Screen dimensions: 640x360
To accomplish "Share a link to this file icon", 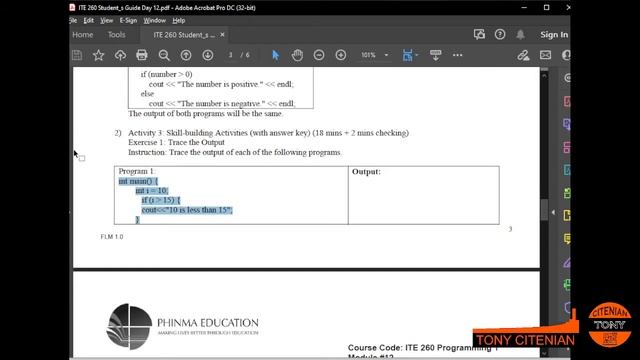I will [x=523, y=55].
